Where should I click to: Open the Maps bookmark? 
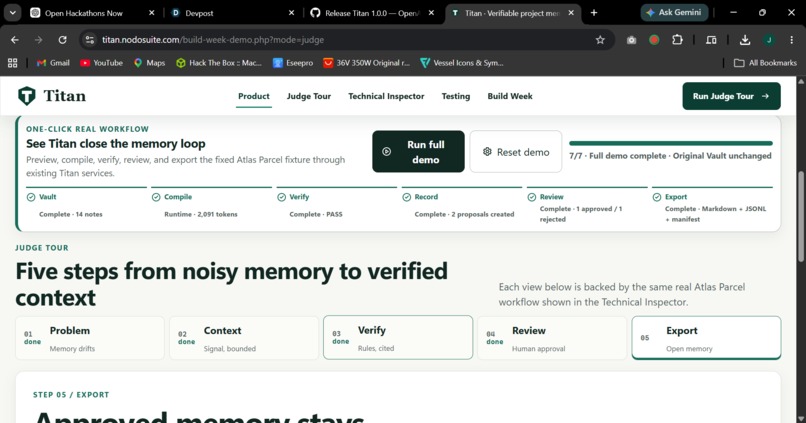point(150,63)
